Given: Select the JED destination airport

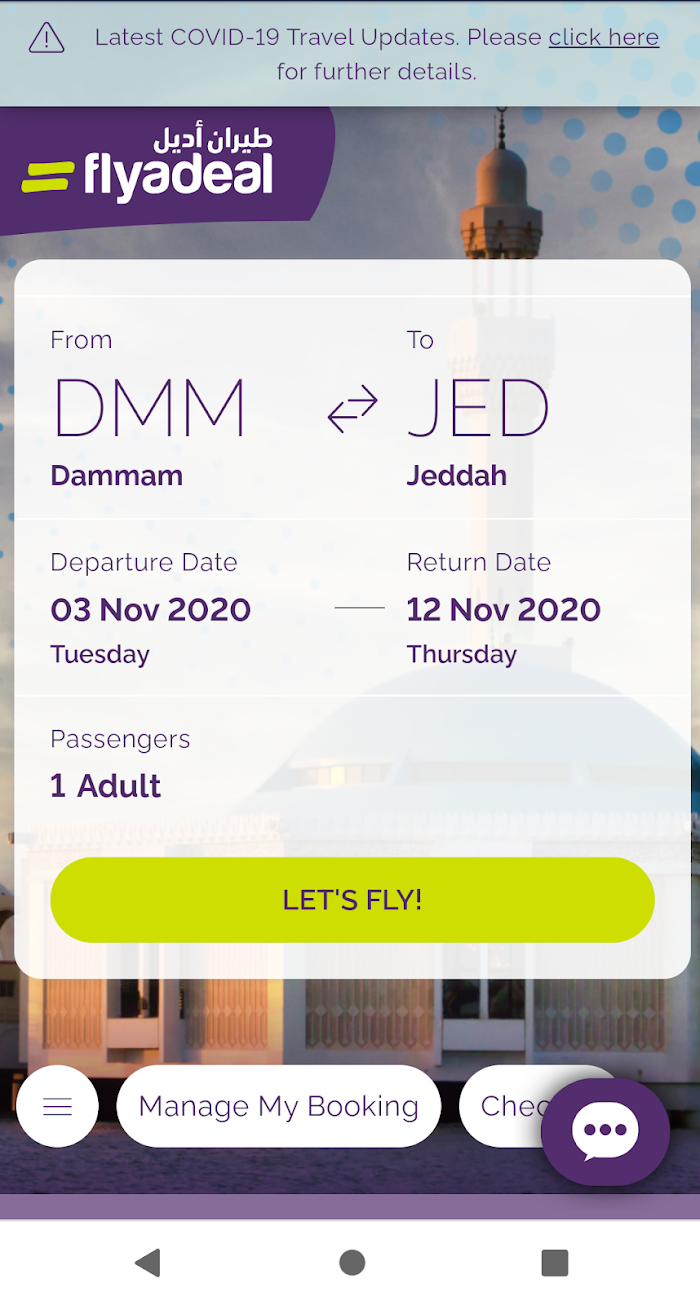Looking at the screenshot, I should click(478, 408).
